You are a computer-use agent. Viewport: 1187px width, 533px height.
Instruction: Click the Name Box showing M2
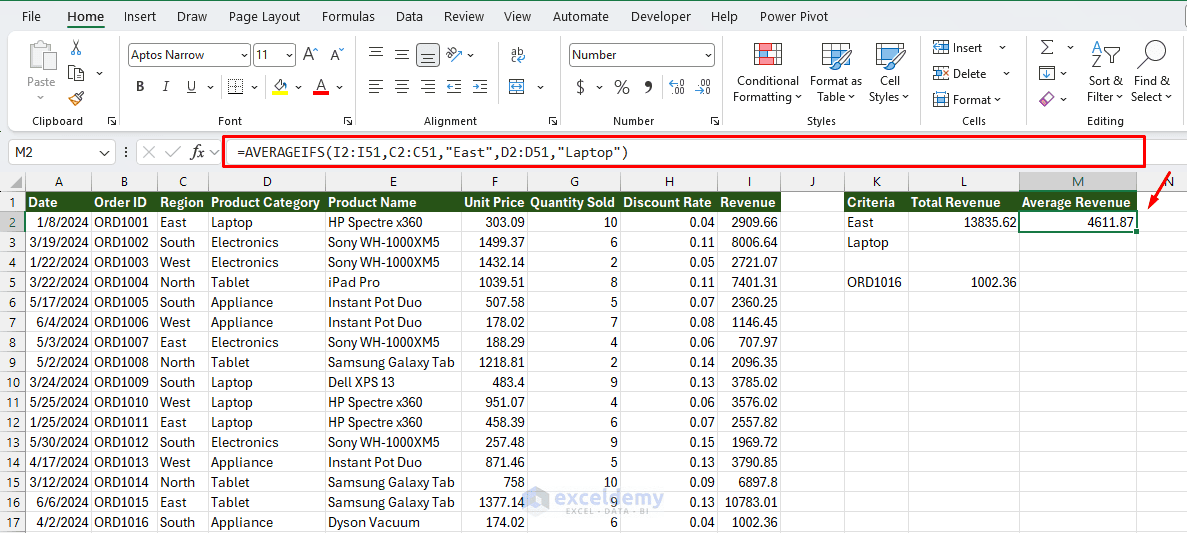tap(62, 153)
